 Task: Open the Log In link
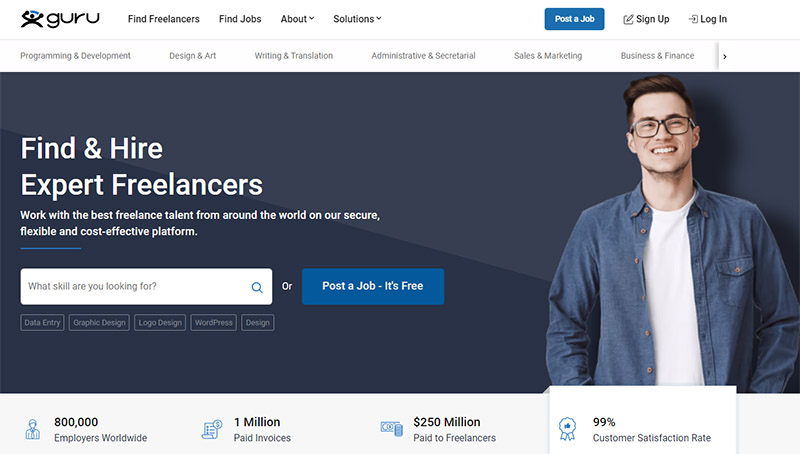click(708, 19)
